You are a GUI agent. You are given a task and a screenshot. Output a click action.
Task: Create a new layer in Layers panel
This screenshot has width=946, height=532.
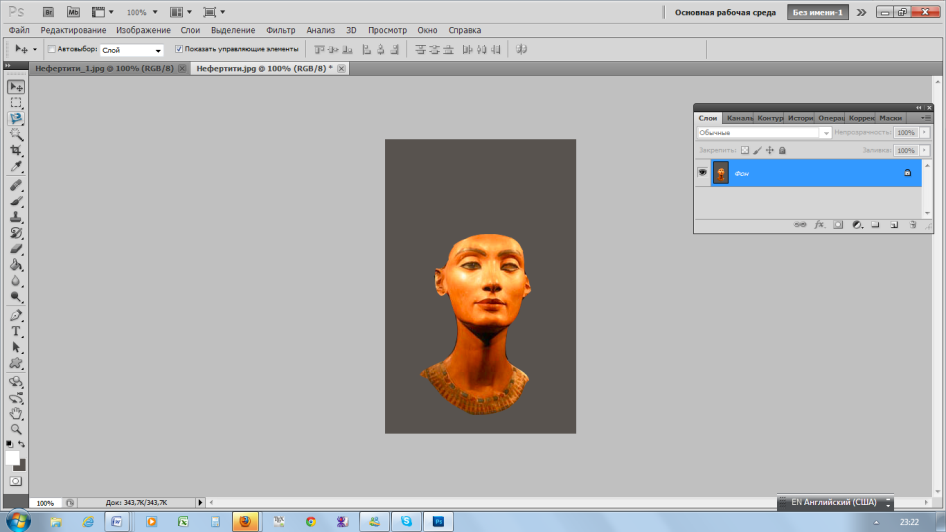click(x=894, y=225)
